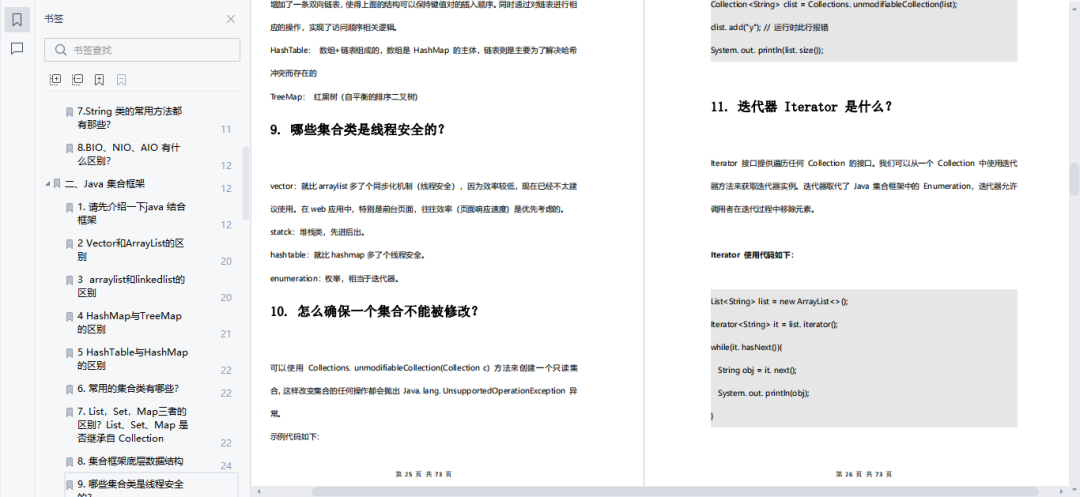Click the bookmark icon beside 2 Vector和ArrayList
Image resolution: width=1080 pixels, height=497 pixels.
pos(70,244)
